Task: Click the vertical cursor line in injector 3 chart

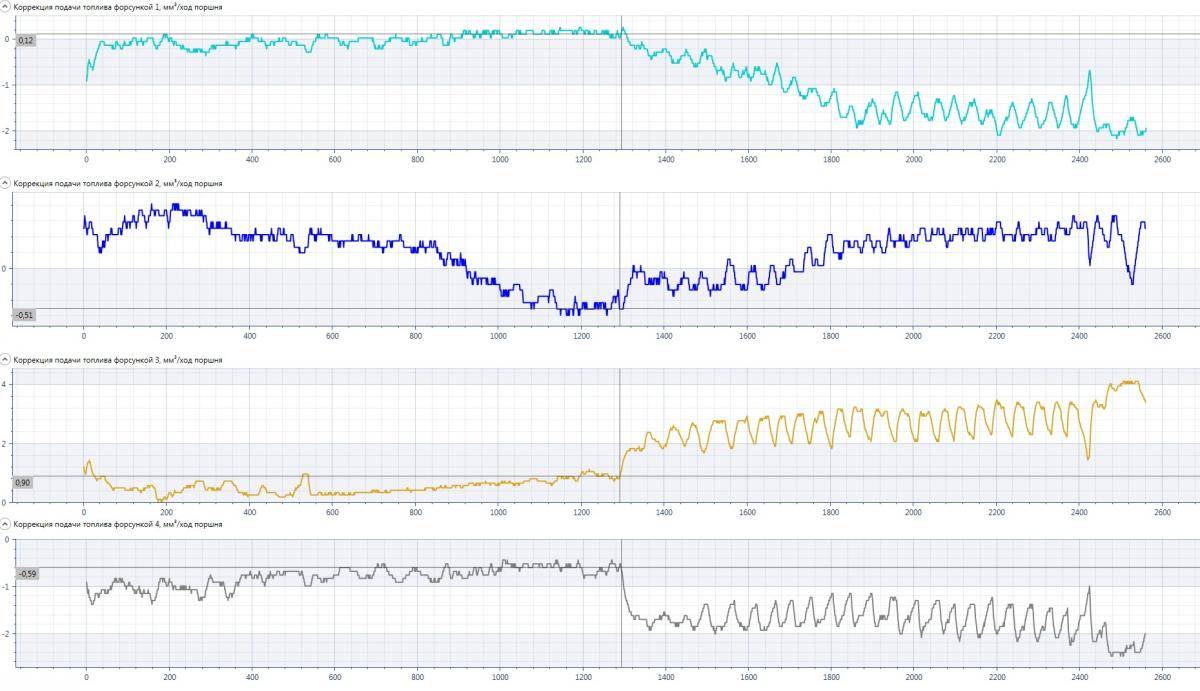Action: coord(620,420)
